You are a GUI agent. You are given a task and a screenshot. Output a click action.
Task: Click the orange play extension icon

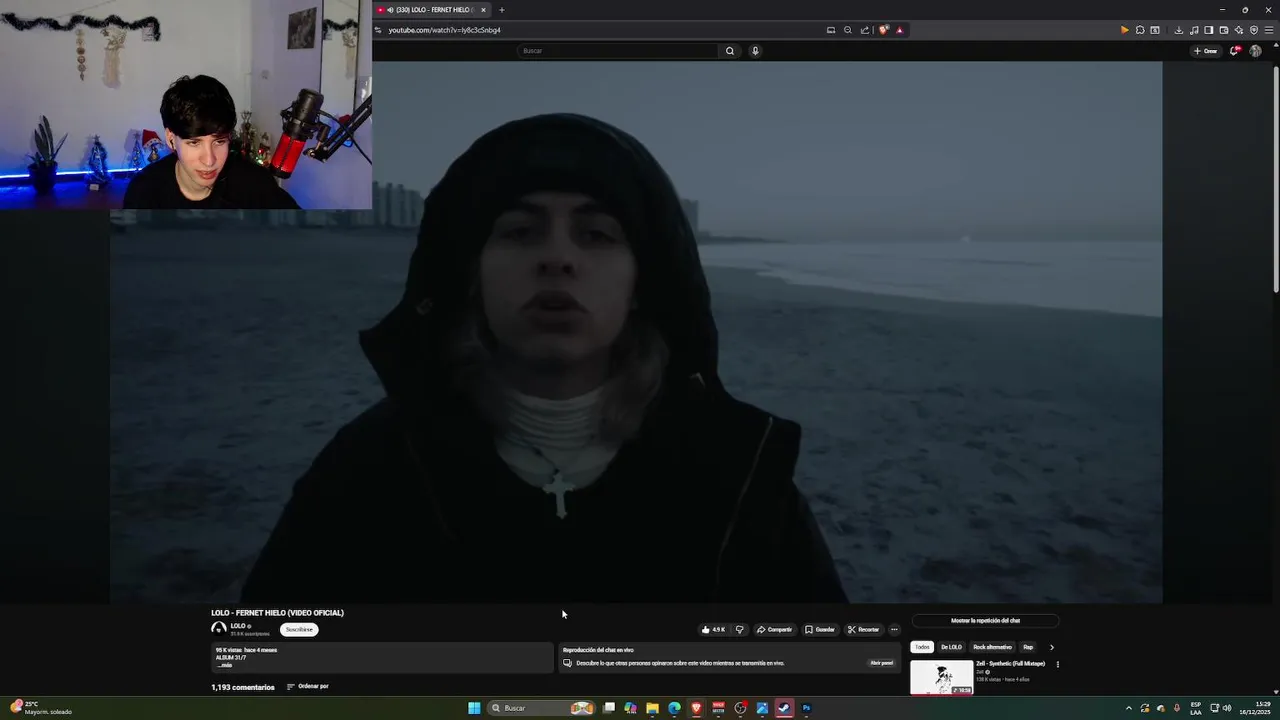pyautogui.click(x=1124, y=30)
